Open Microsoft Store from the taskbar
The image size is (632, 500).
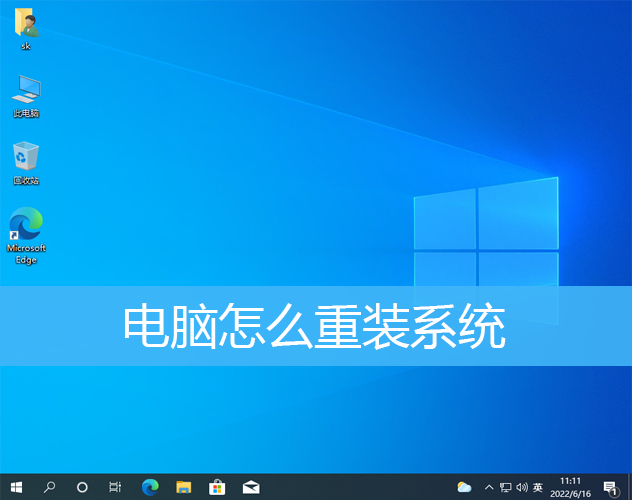pos(217,487)
